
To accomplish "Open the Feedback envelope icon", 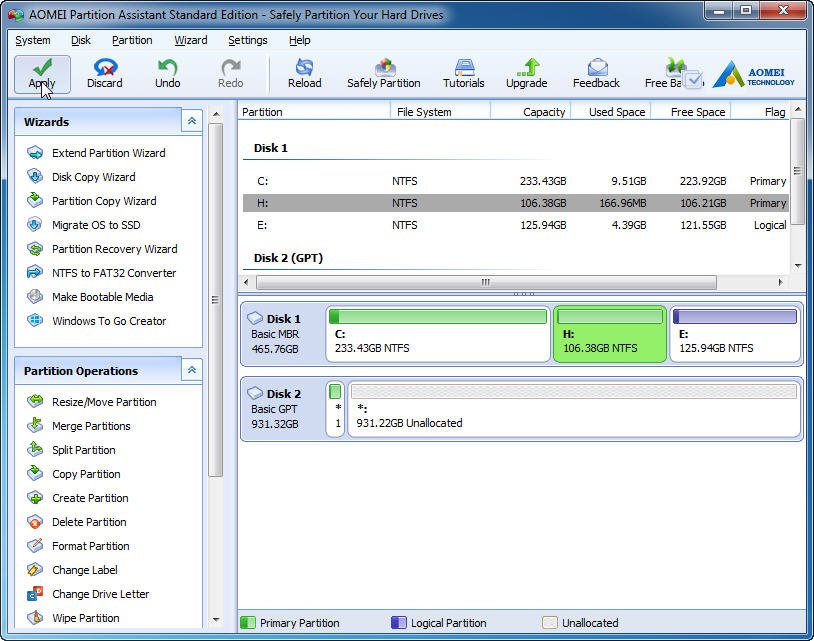I will [x=596, y=68].
